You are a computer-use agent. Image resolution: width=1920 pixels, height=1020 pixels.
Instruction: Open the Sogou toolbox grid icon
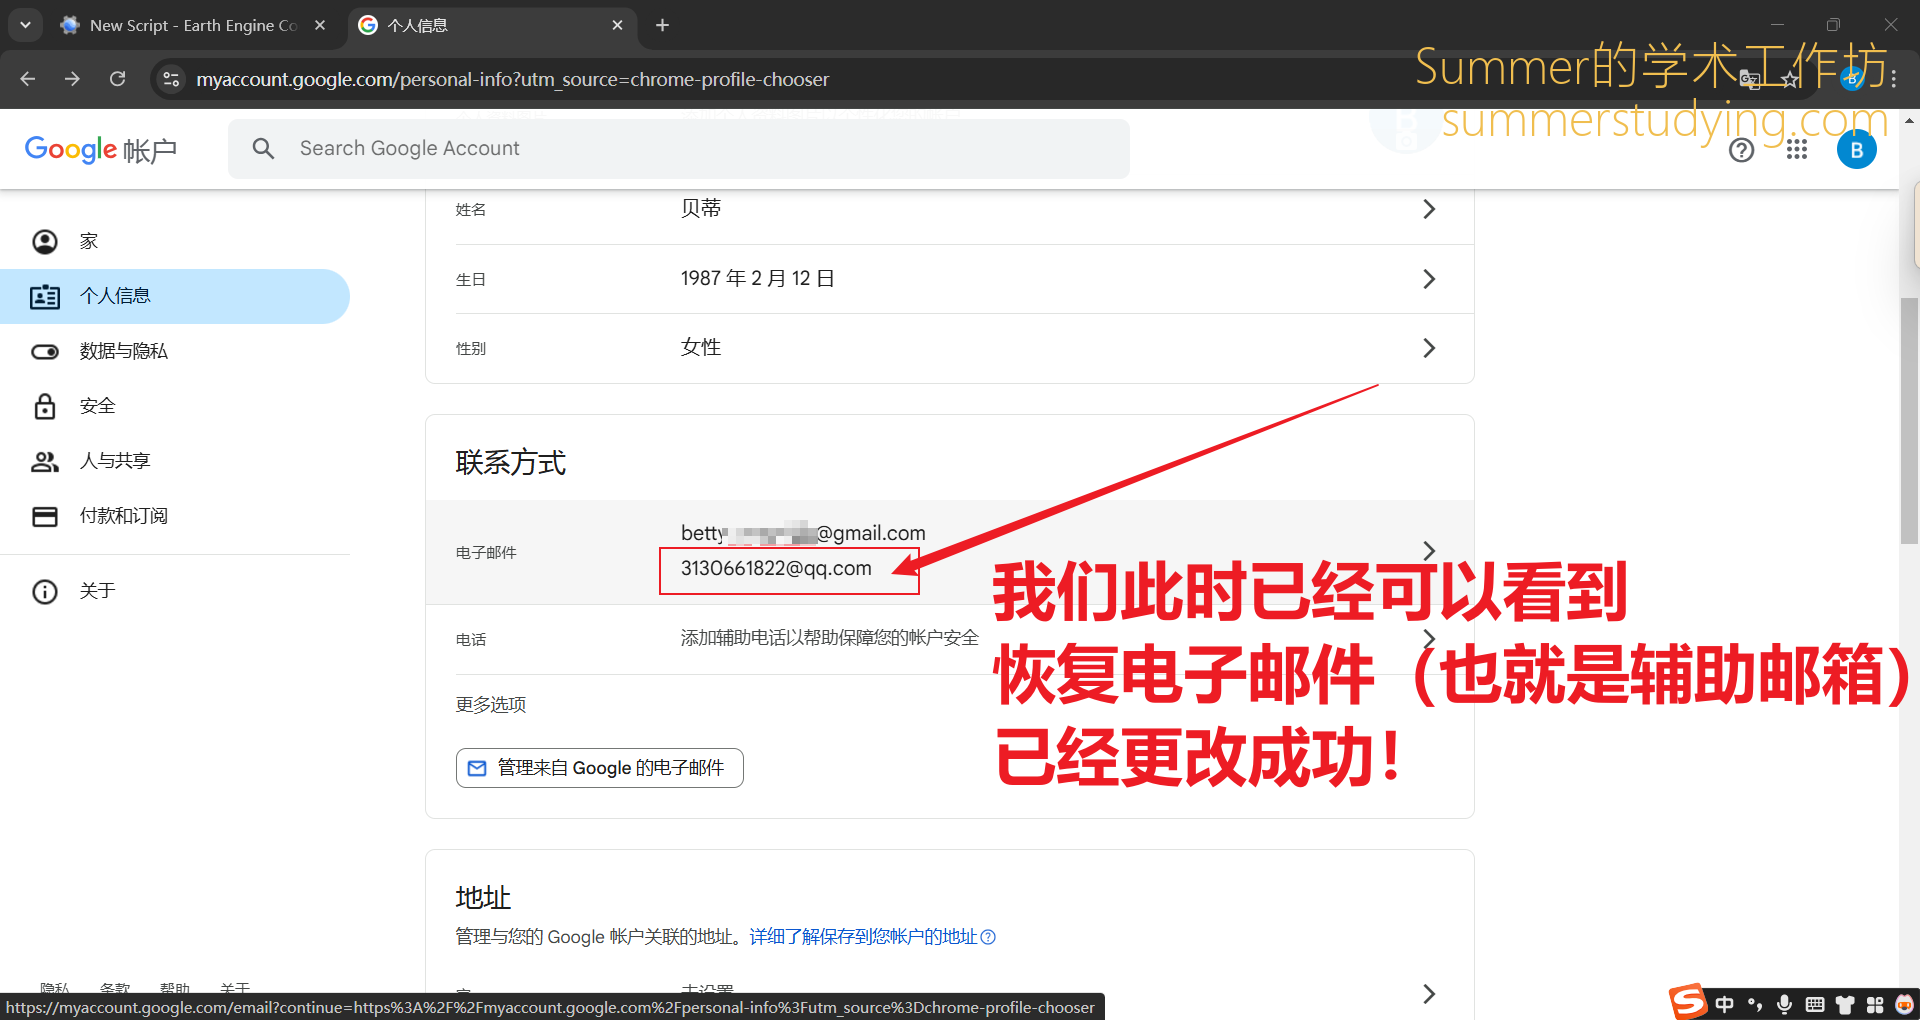pos(1875,1004)
